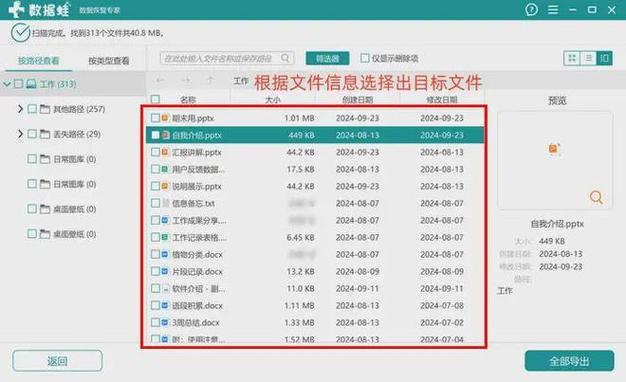Click the PowerPoint icon of 汇报讲解.pptx
This screenshot has height=382, width=626.
pyautogui.click(x=165, y=152)
